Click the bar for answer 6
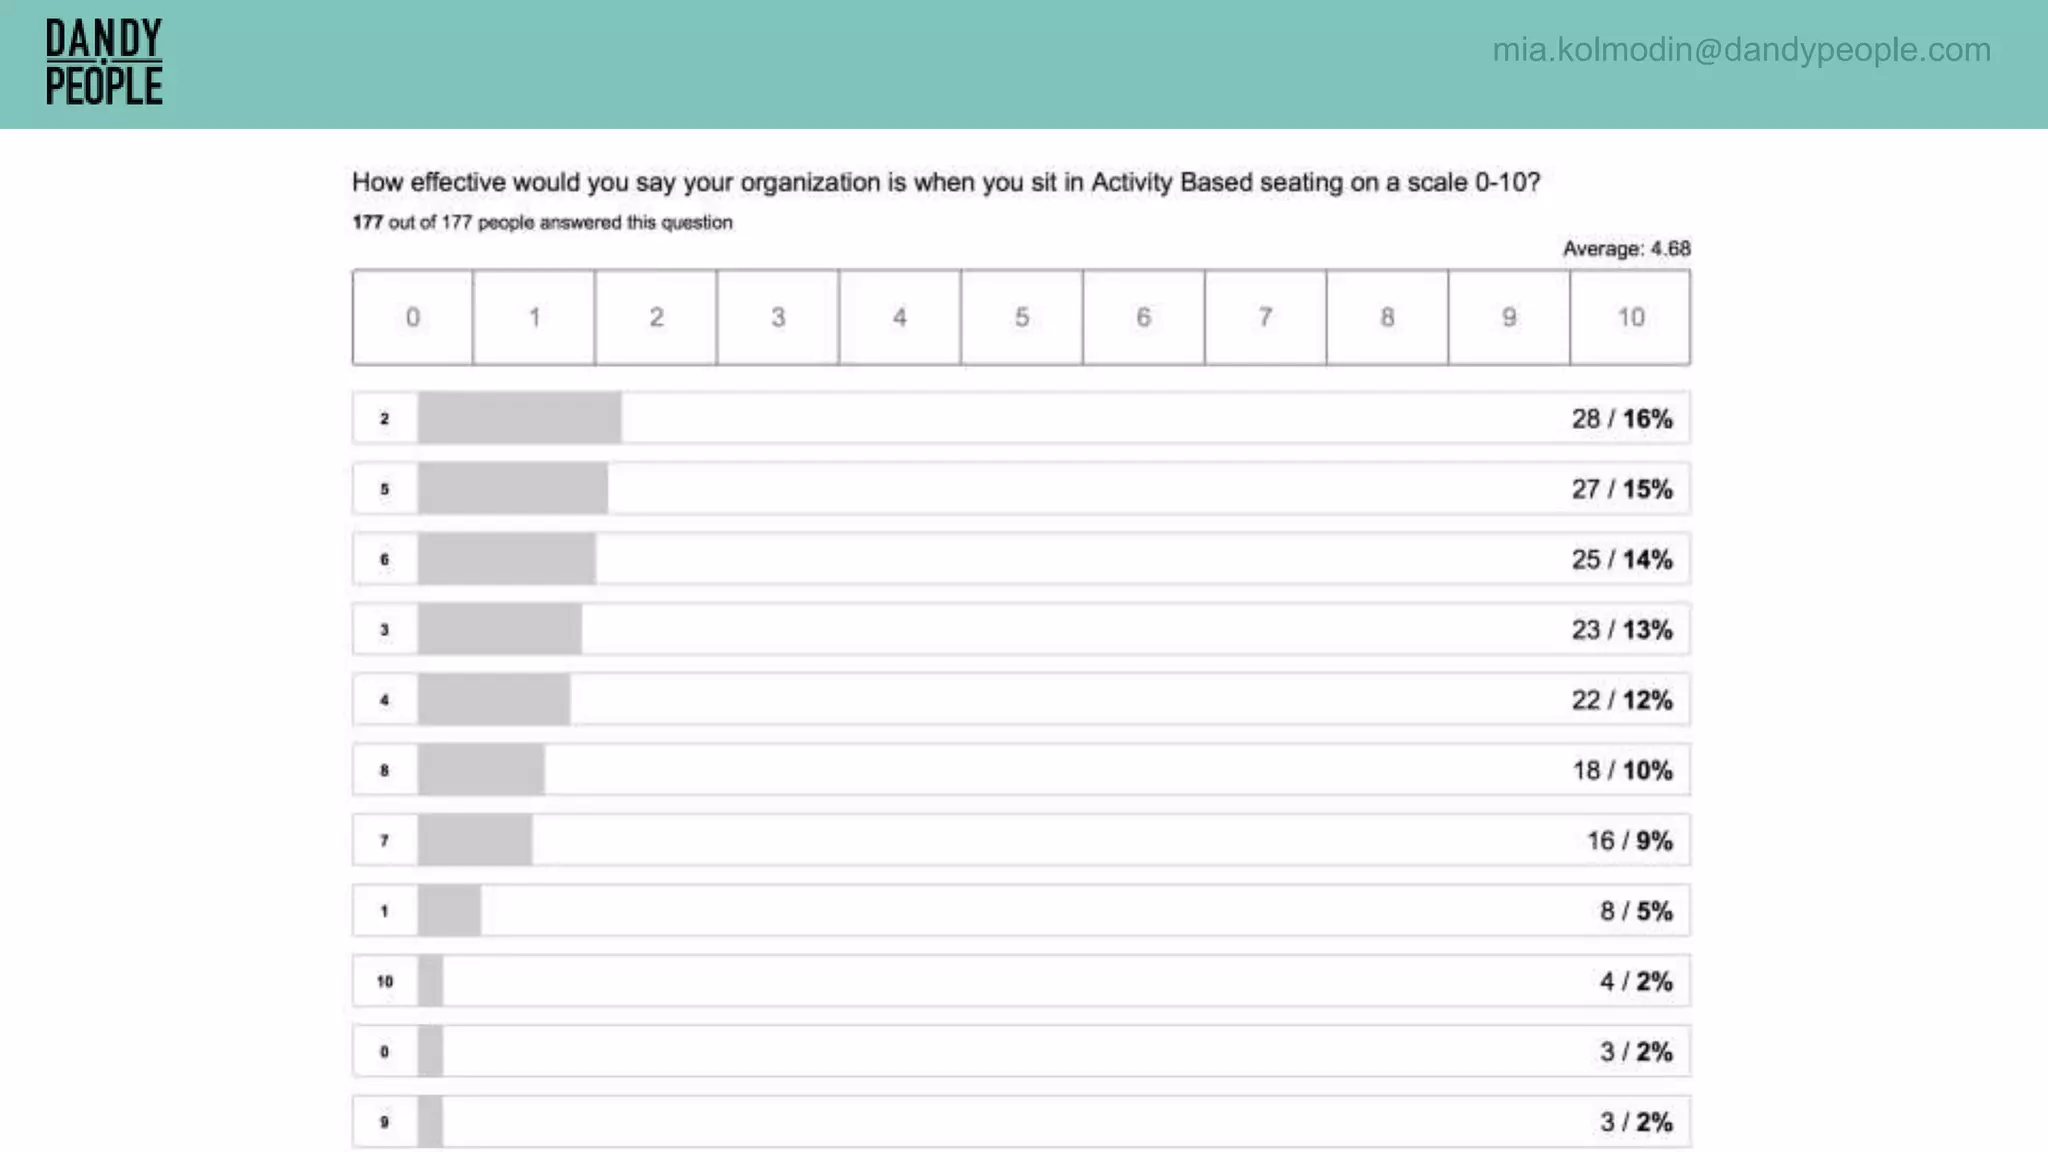2048x1152 pixels. tap(506, 559)
